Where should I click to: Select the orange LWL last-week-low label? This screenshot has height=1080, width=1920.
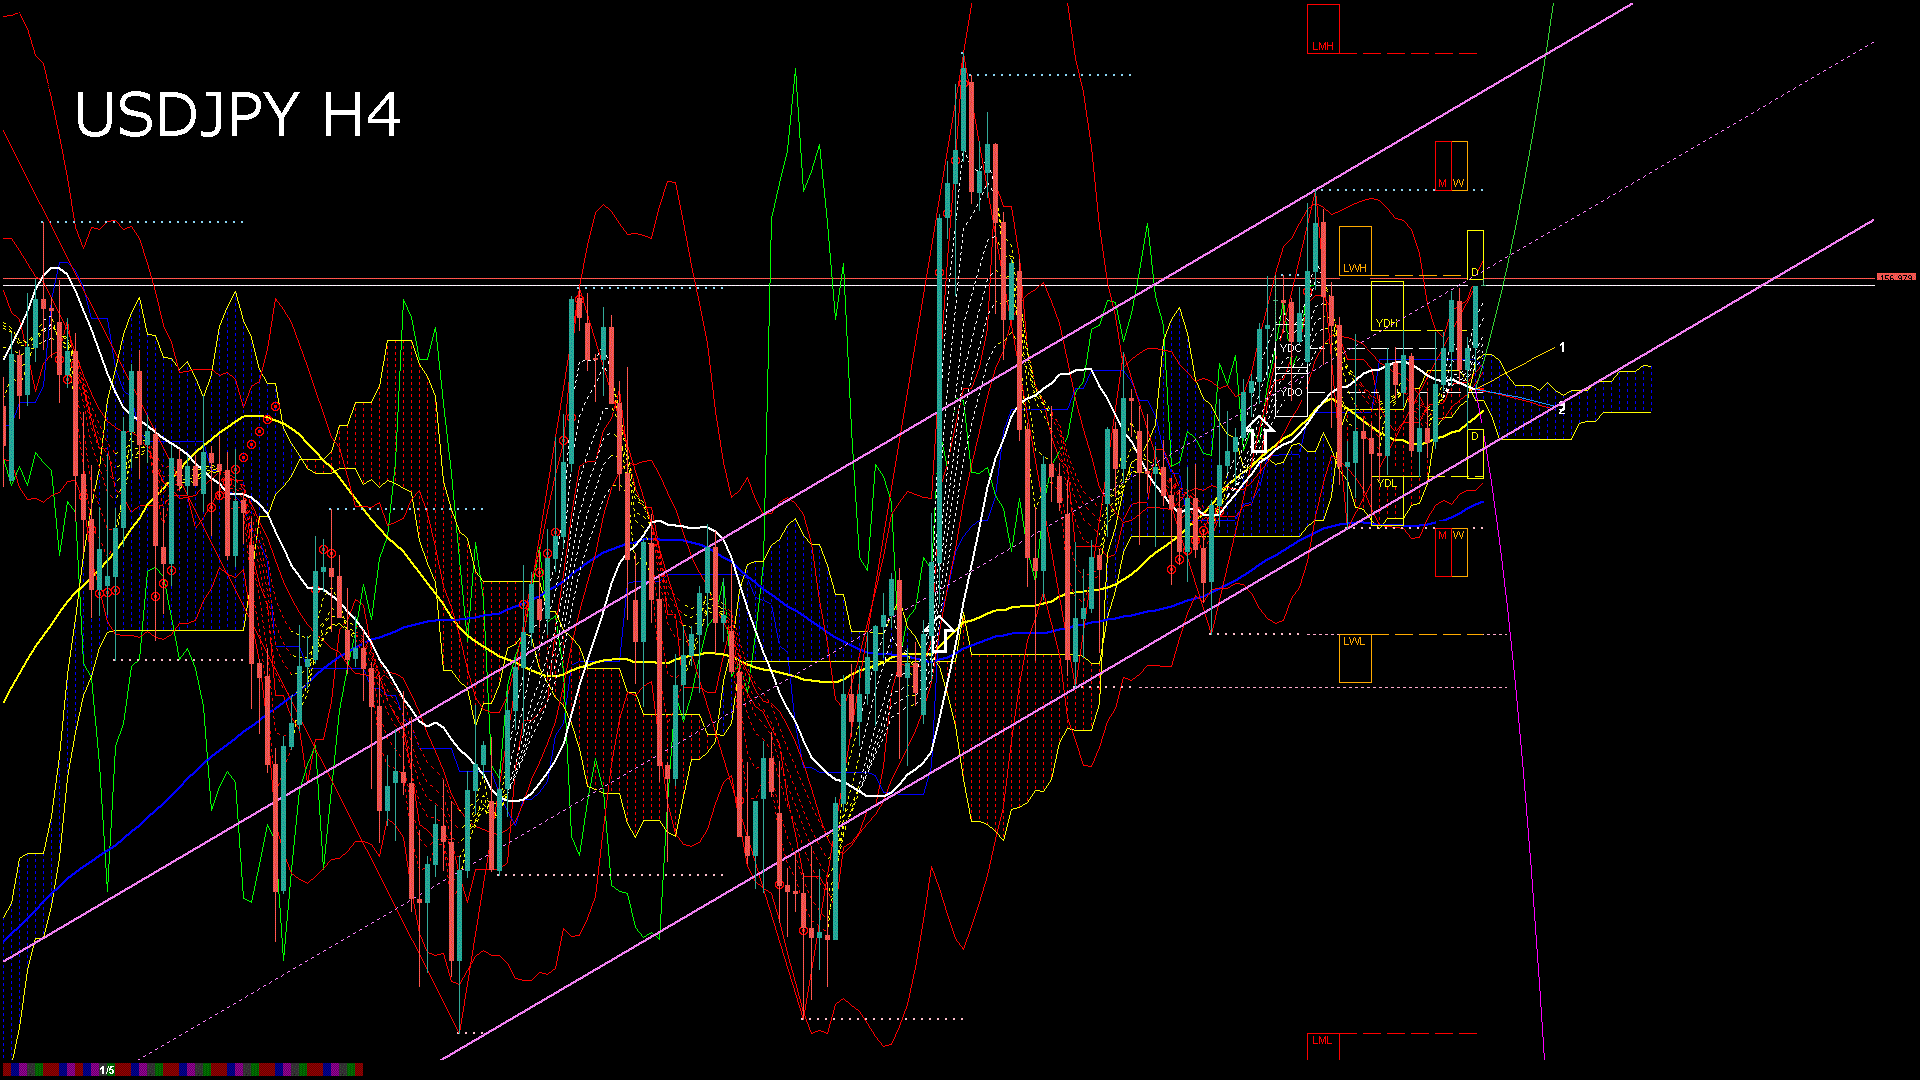pyautogui.click(x=1354, y=641)
